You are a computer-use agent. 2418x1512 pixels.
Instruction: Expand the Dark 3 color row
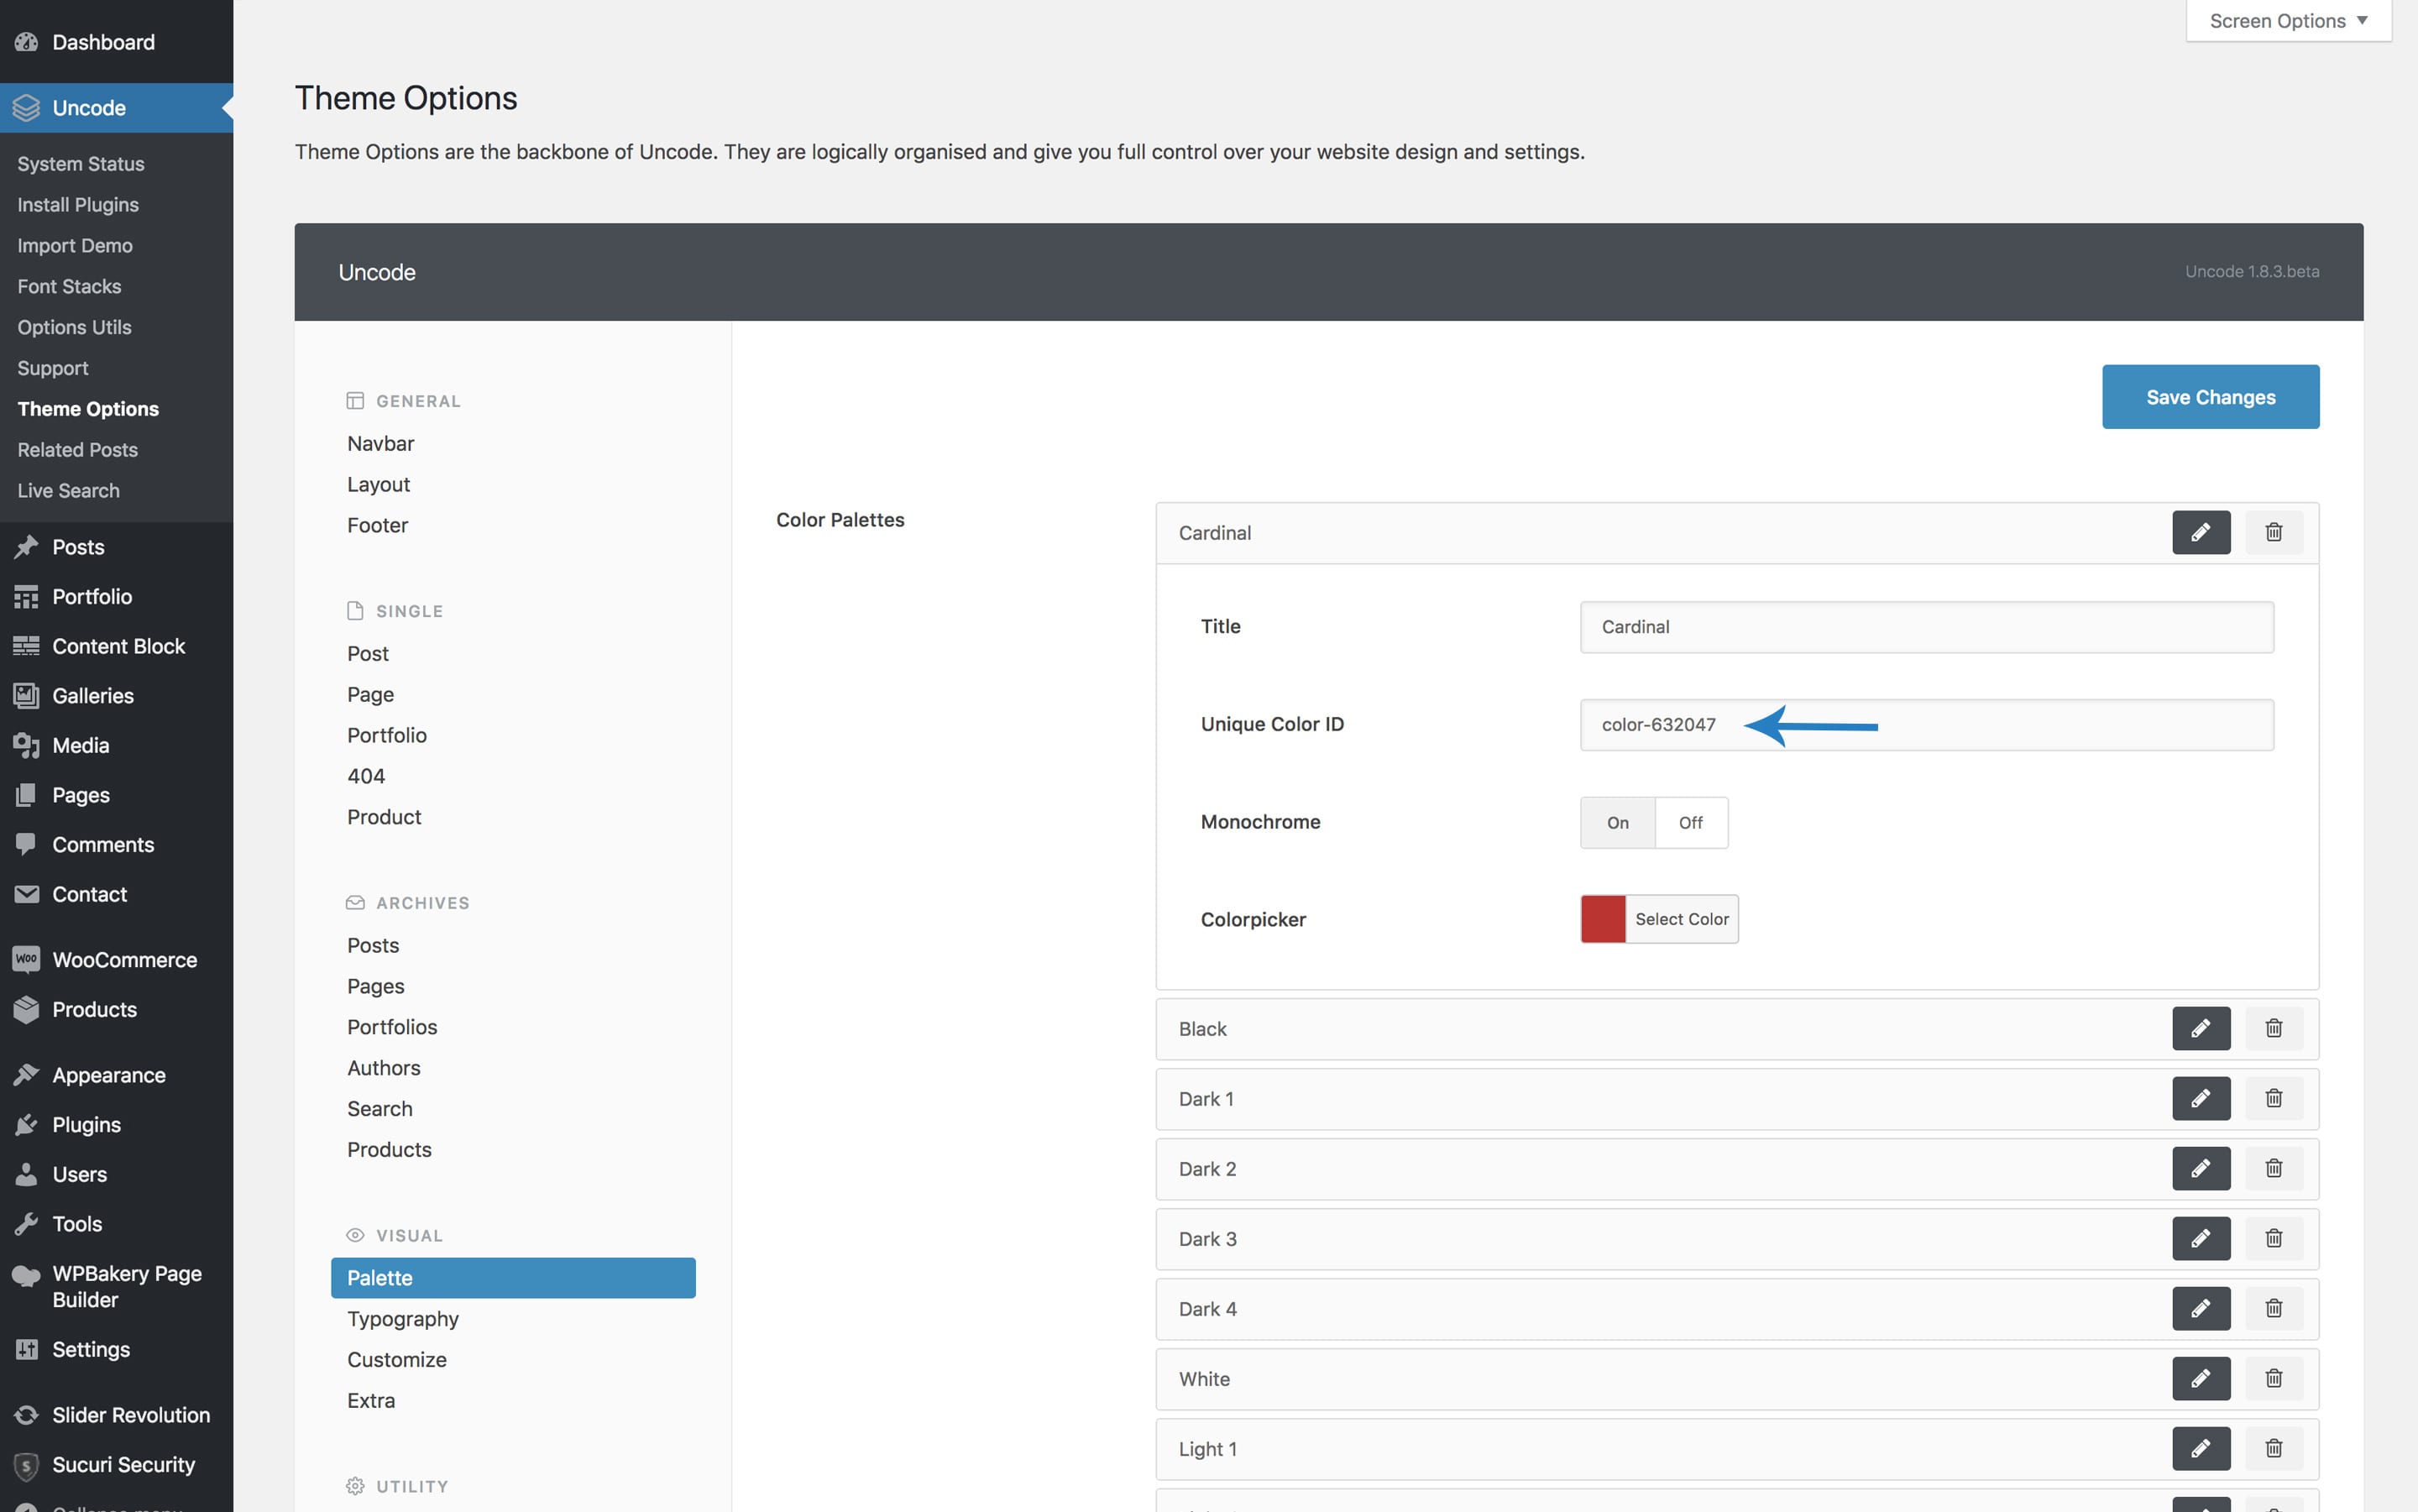point(1737,1239)
